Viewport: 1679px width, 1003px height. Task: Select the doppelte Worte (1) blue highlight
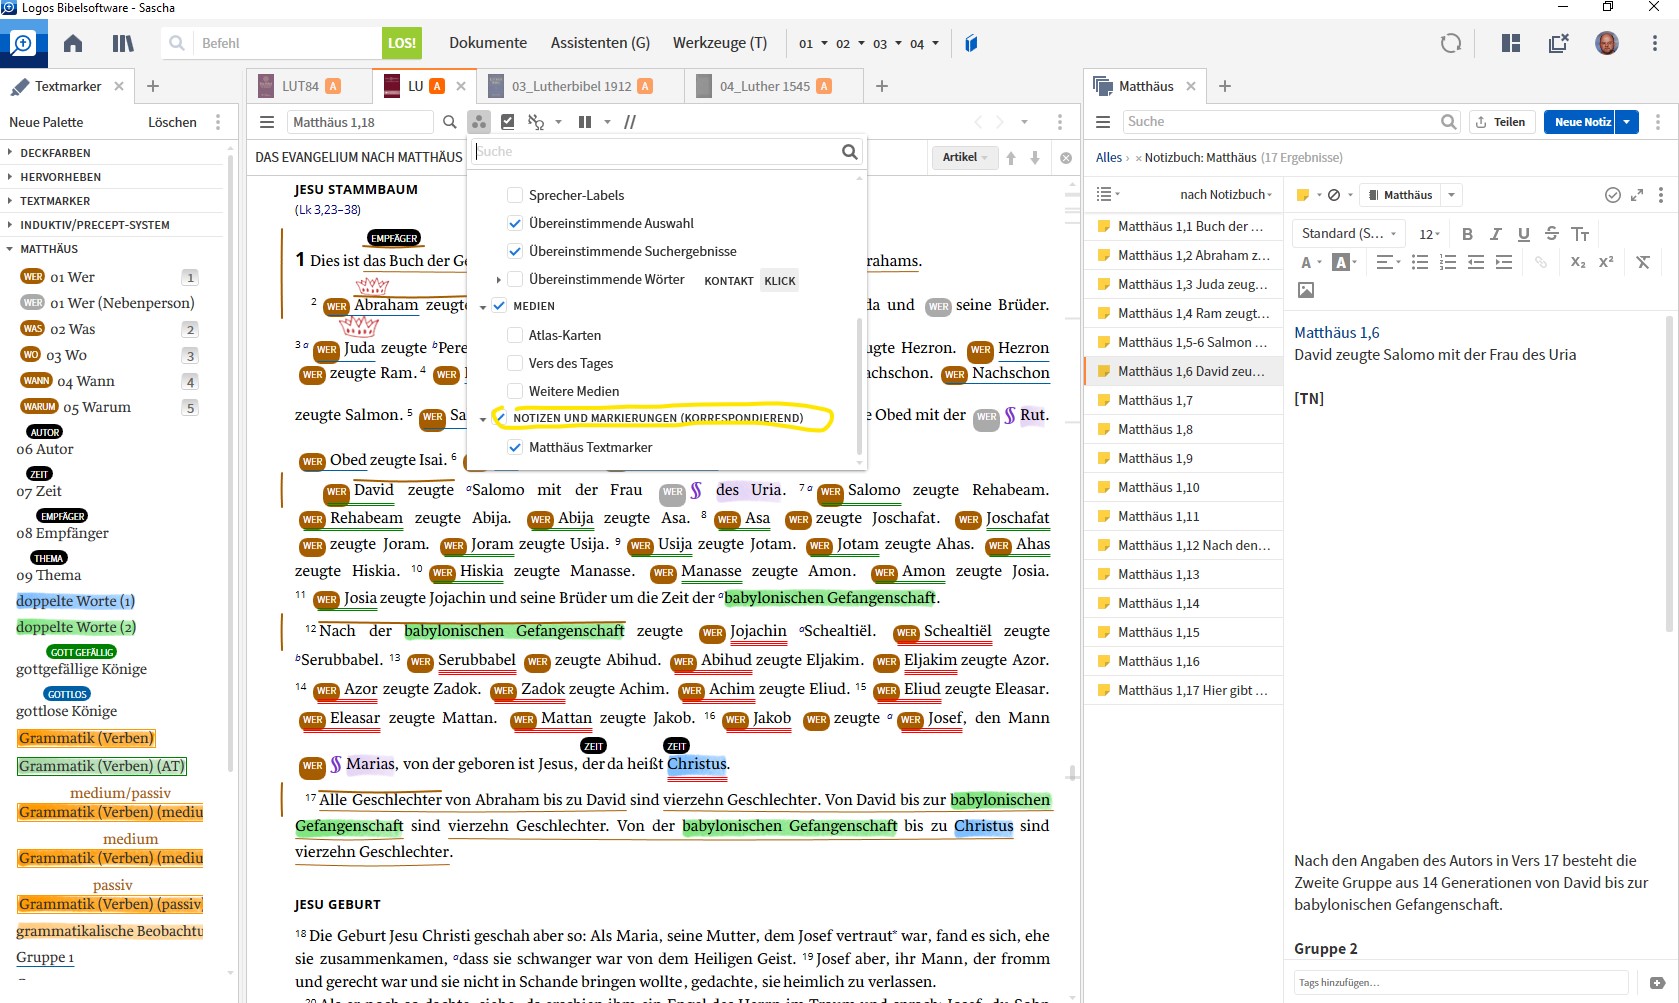[76, 601]
